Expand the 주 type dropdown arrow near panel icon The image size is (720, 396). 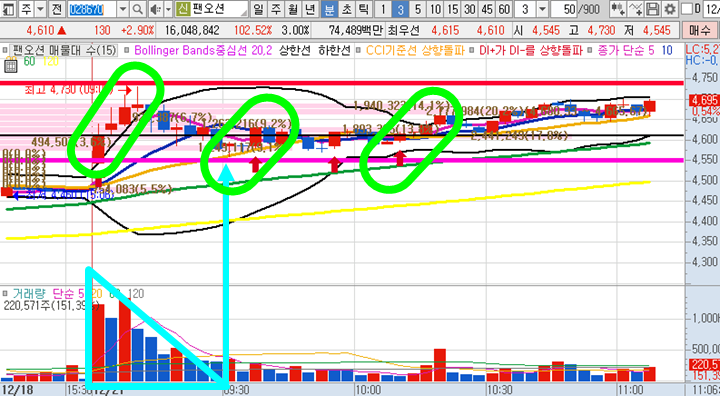pyautogui.click(x=40, y=9)
